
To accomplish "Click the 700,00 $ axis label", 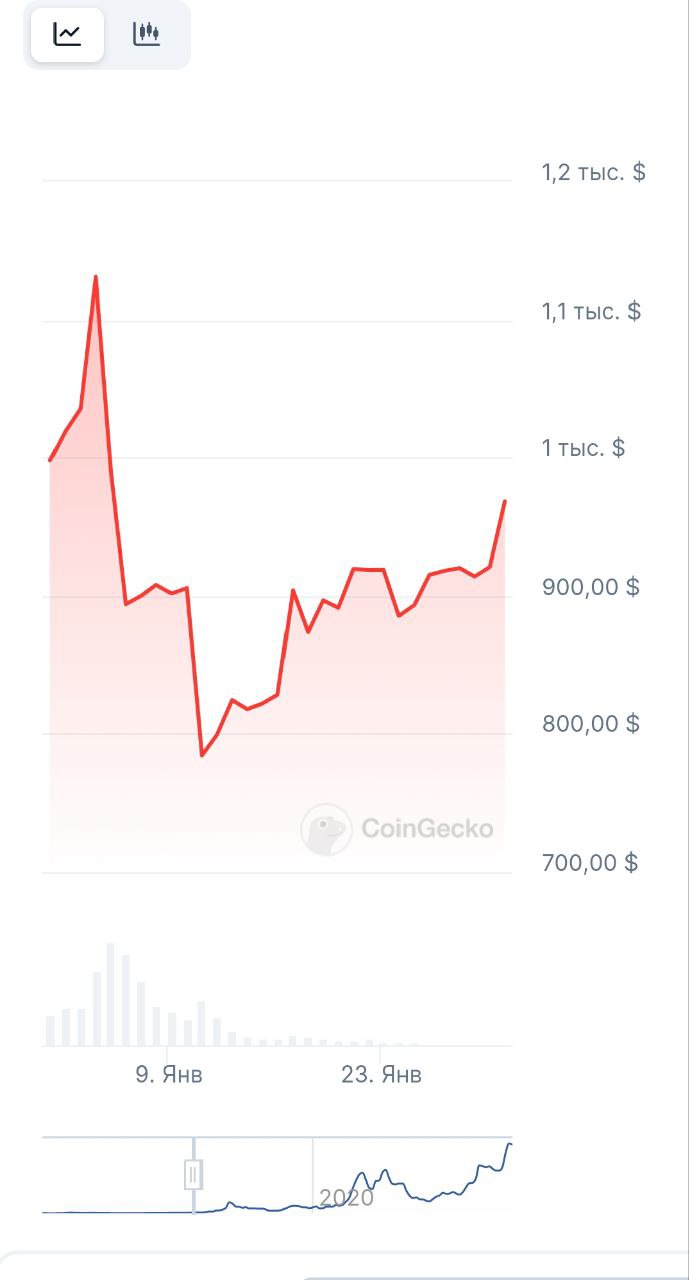I will 591,862.
